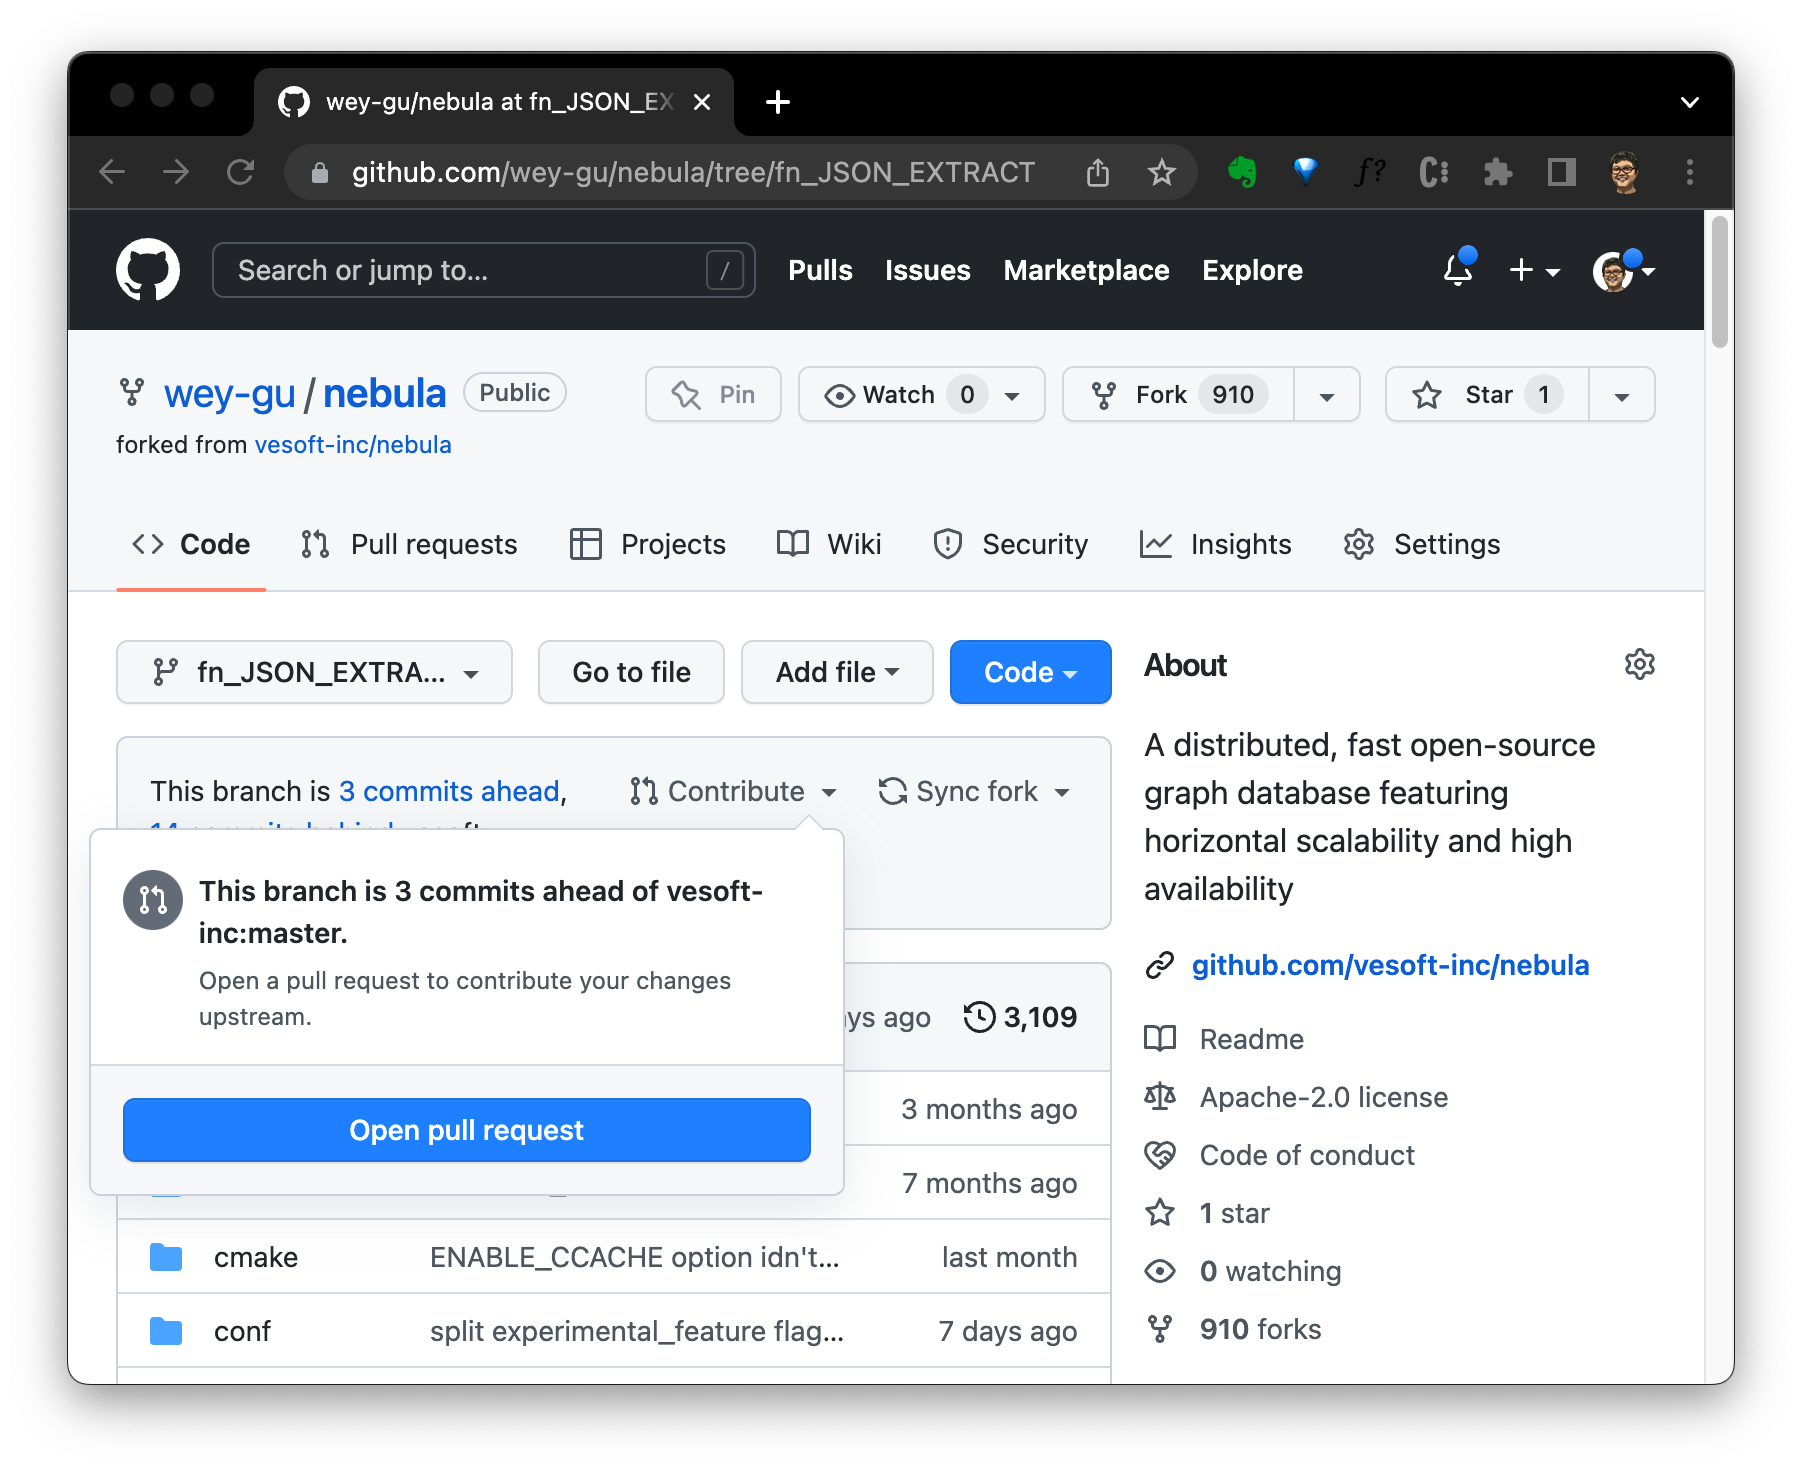Toggle Watch on the repository
The width and height of the screenshot is (1802, 1468).
pos(921,395)
